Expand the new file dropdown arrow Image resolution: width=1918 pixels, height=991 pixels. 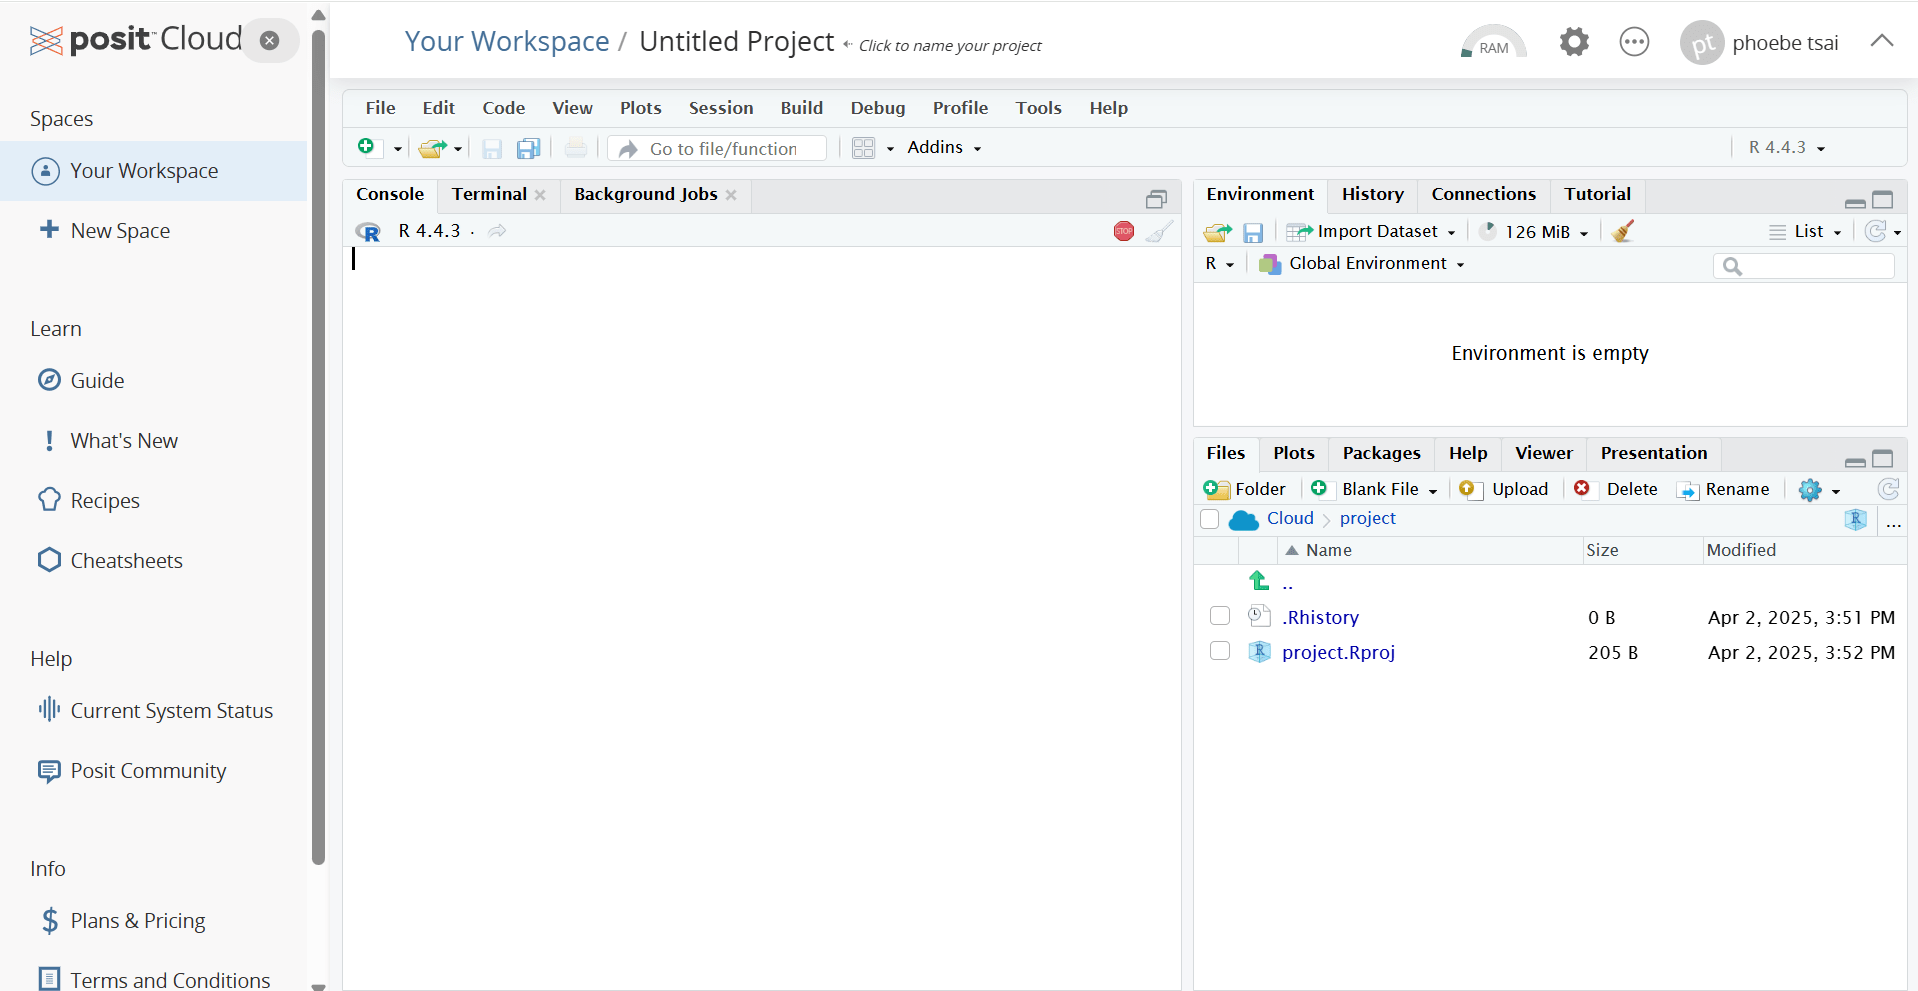point(397,149)
